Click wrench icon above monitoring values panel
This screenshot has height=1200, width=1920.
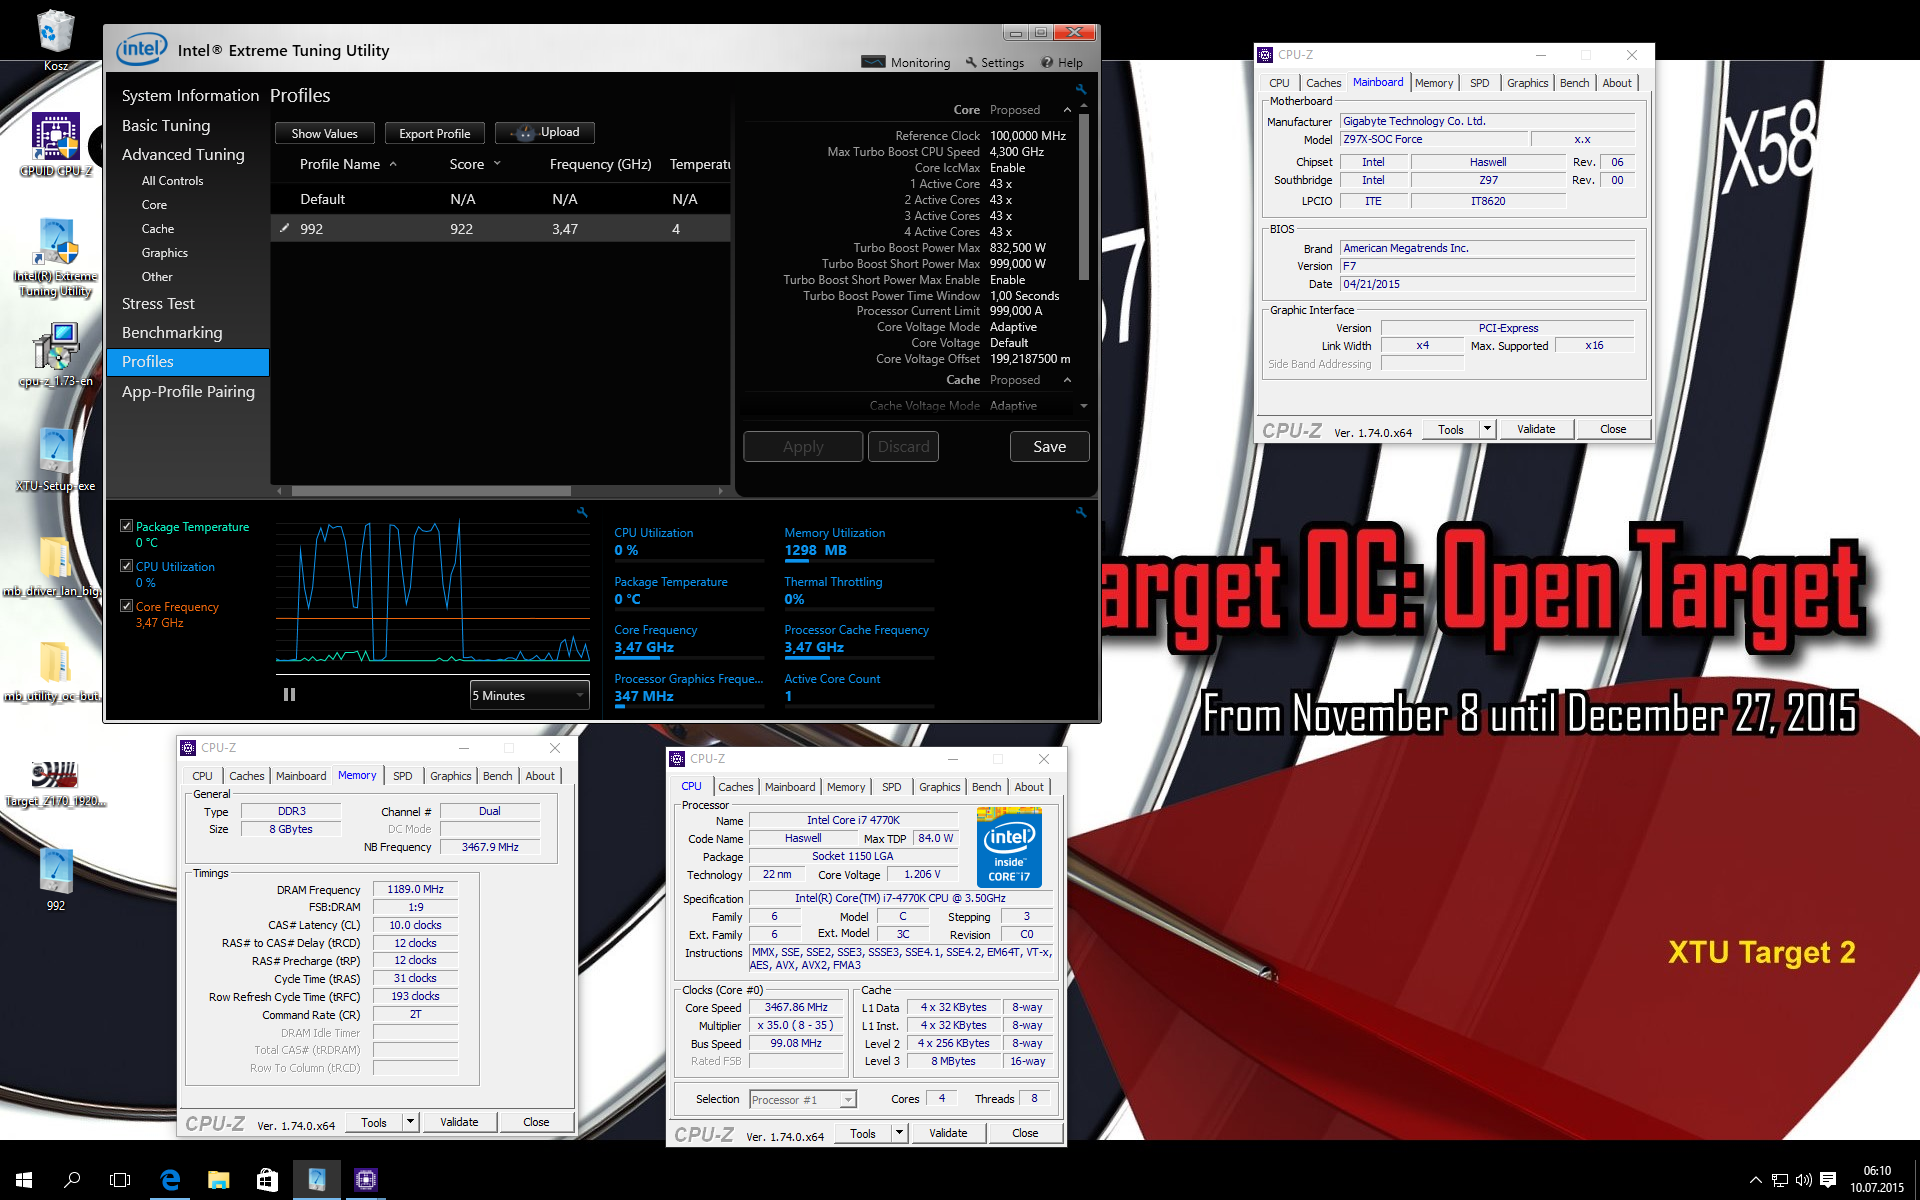point(1081,512)
